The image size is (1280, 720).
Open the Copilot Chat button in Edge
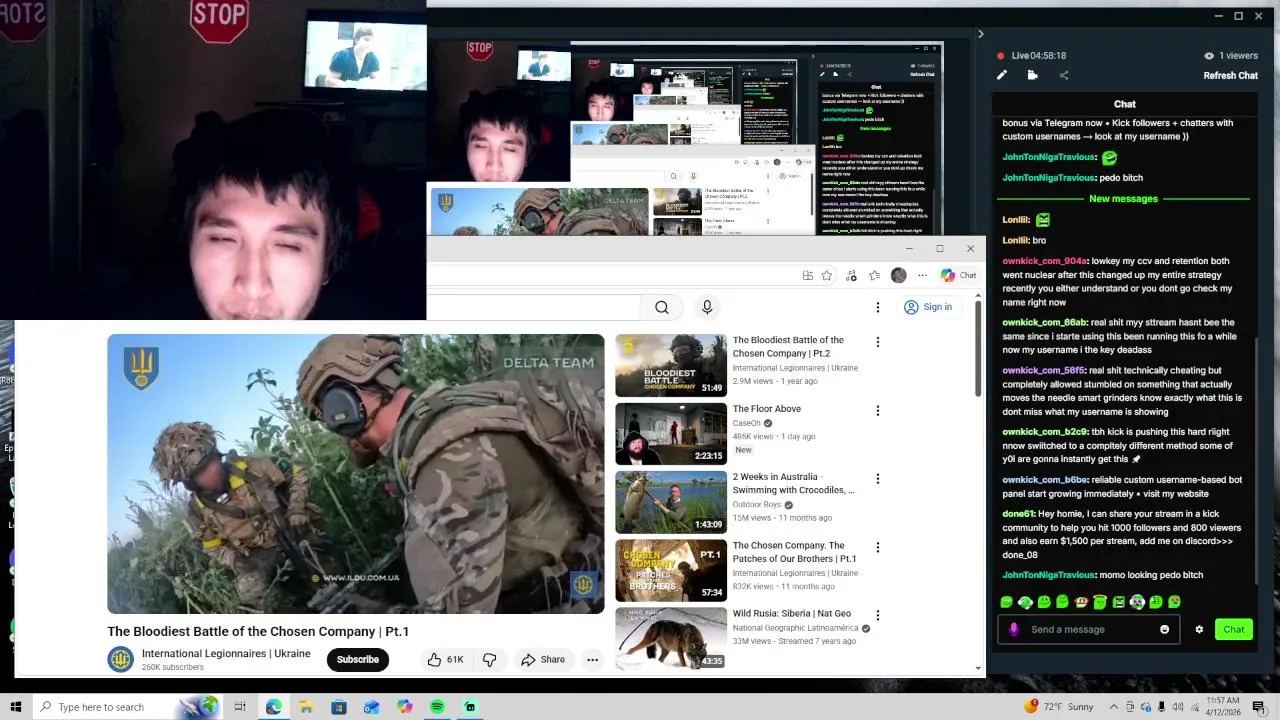[958, 276]
